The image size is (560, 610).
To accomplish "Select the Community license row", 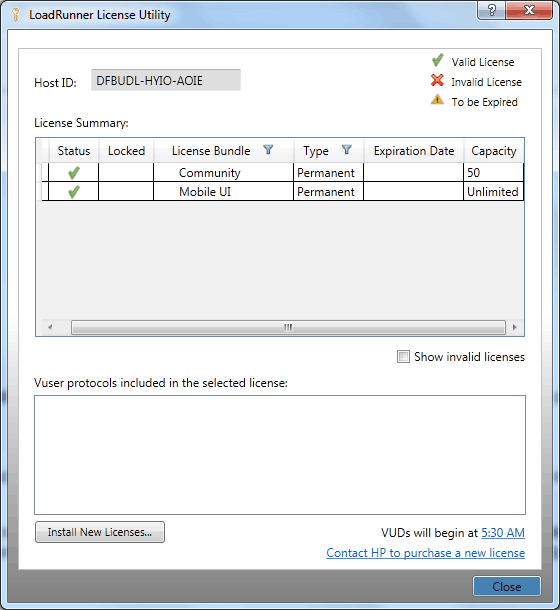I will click(283, 172).
